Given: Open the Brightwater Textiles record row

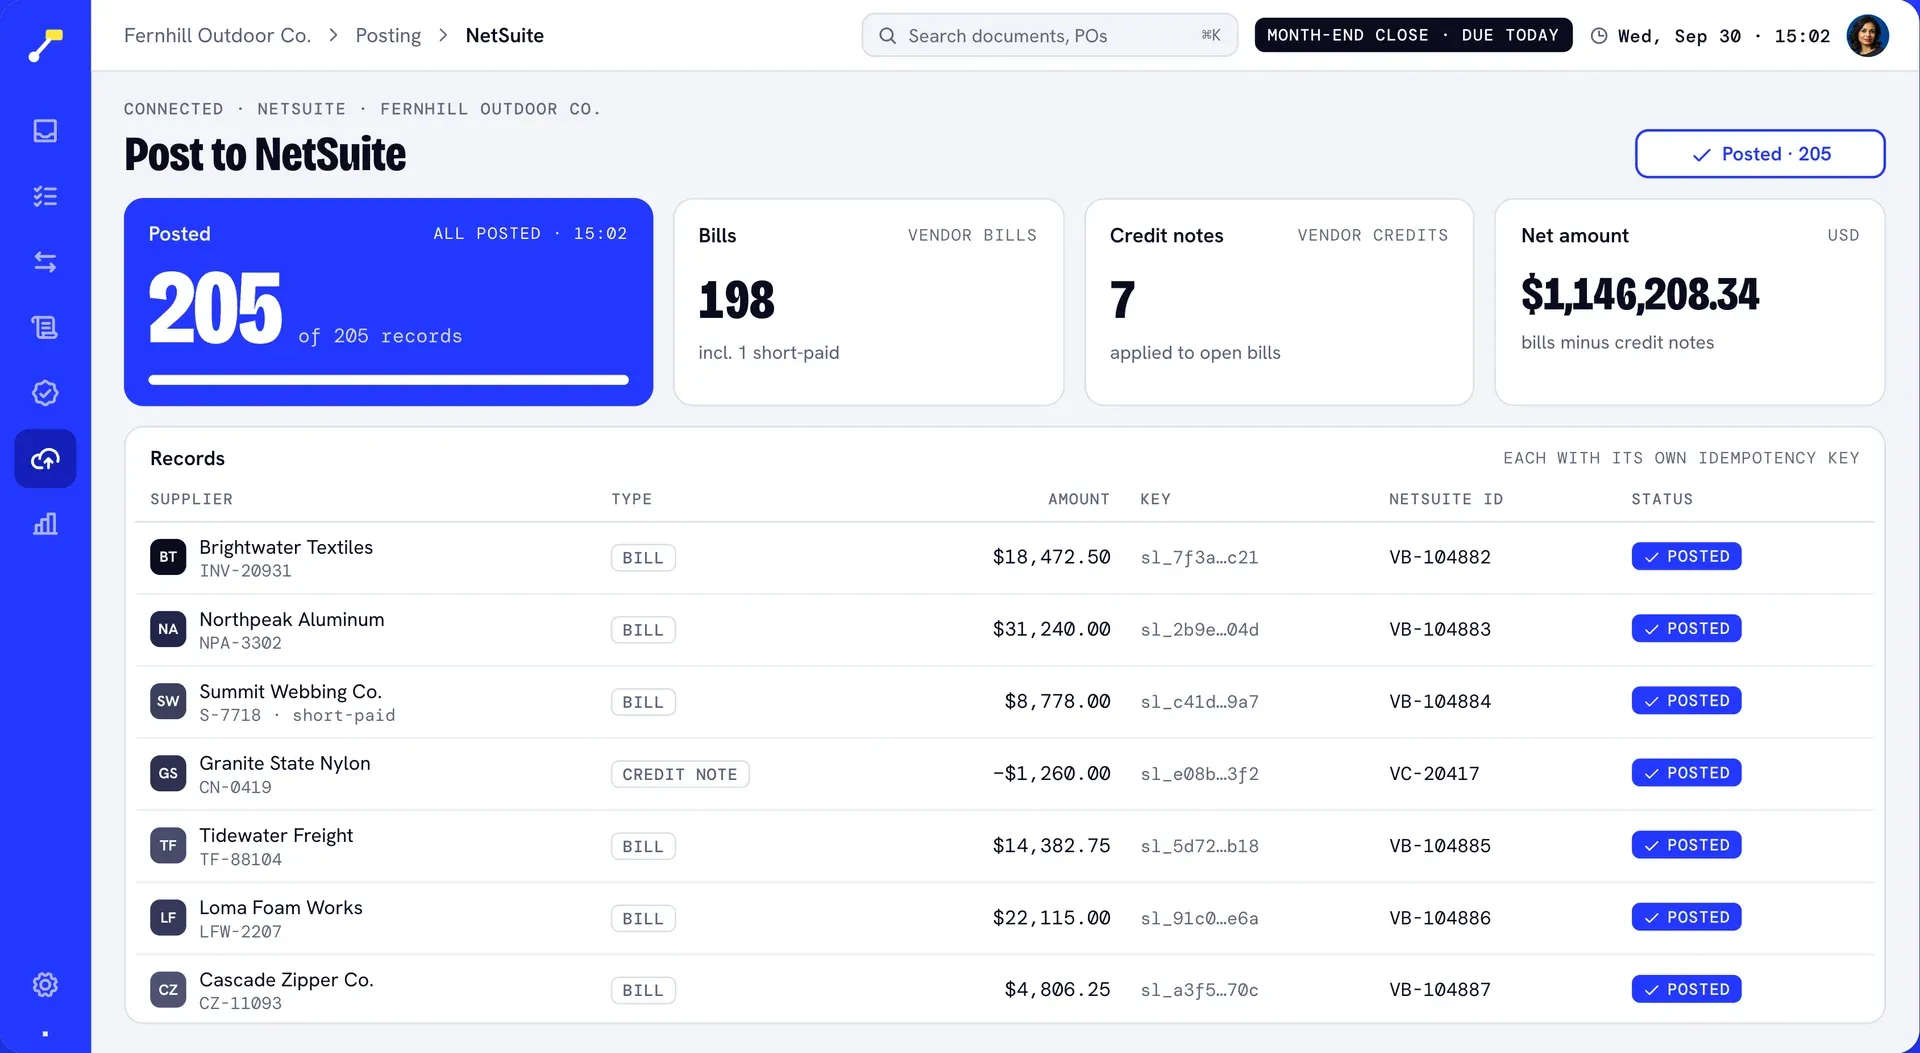Looking at the screenshot, I should (1004, 558).
